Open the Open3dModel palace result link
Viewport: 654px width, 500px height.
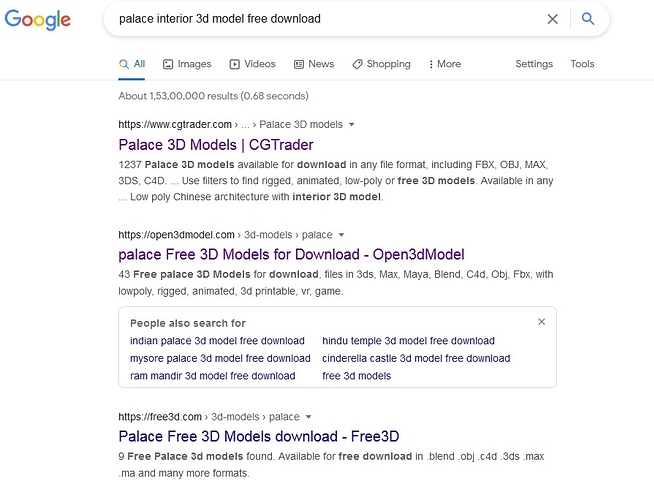291,254
